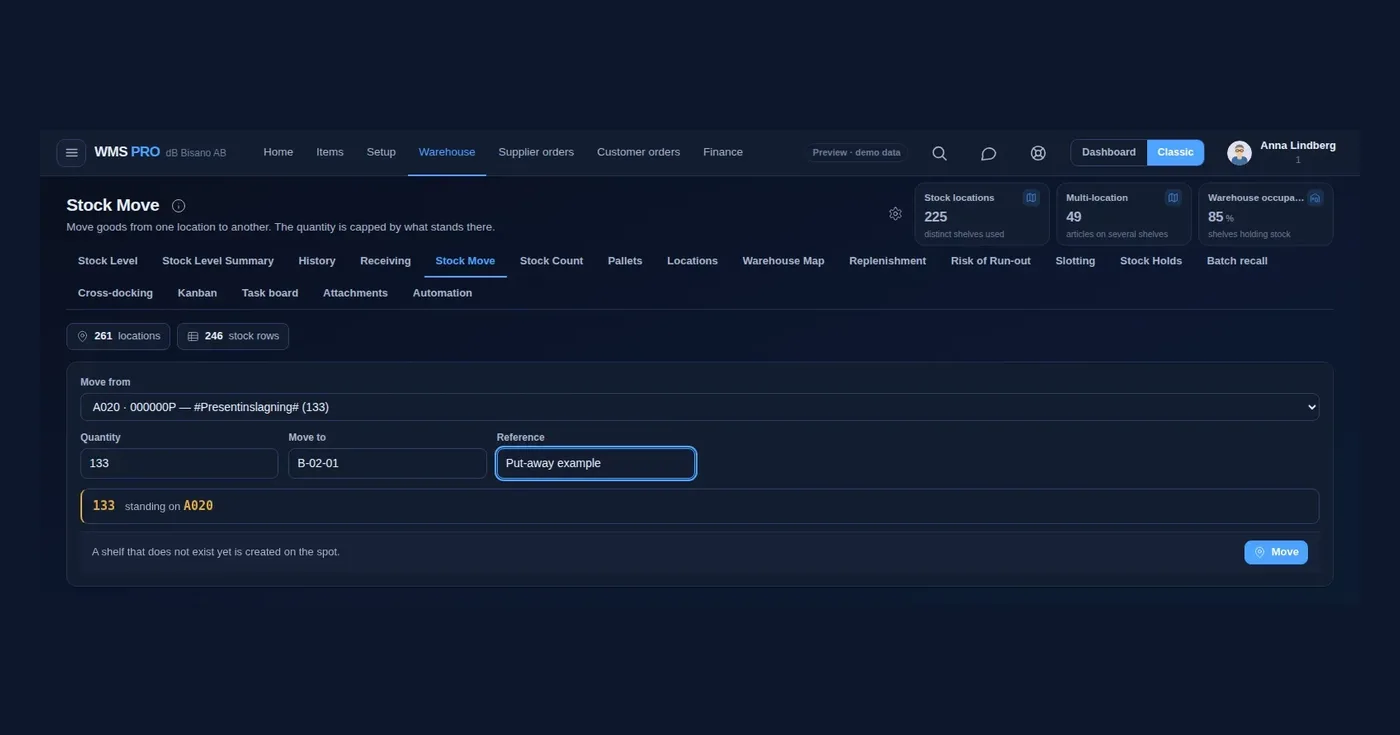Click the map icon on Stock locations card
The width and height of the screenshot is (1400, 735).
[1031, 198]
